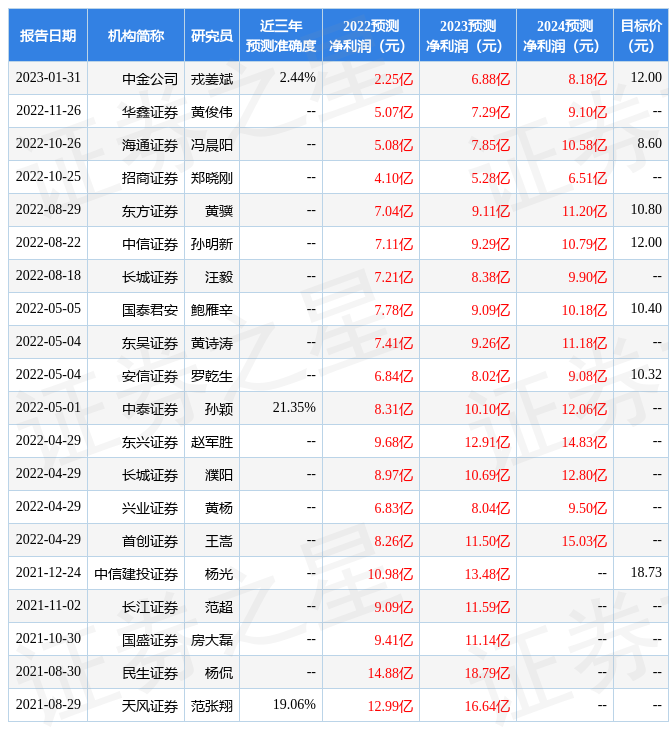Click the 13.48亿 forecast value
This screenshot has height=730, width=669.
pos(487,574)
